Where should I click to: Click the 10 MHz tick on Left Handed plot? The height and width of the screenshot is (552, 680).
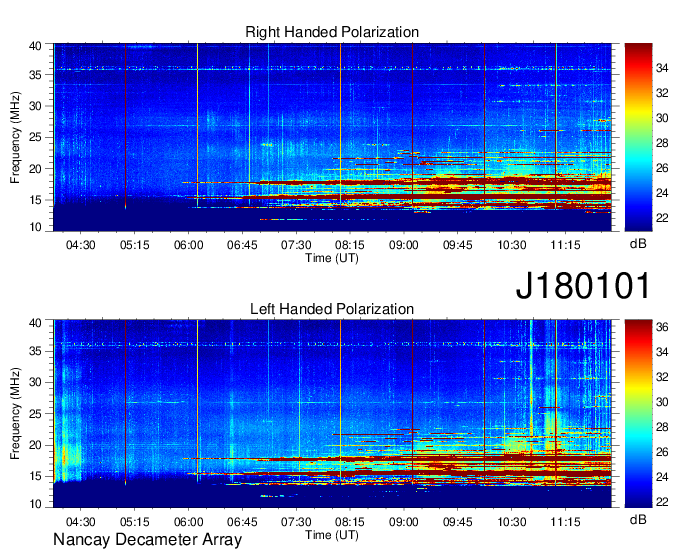coord(36,504)
